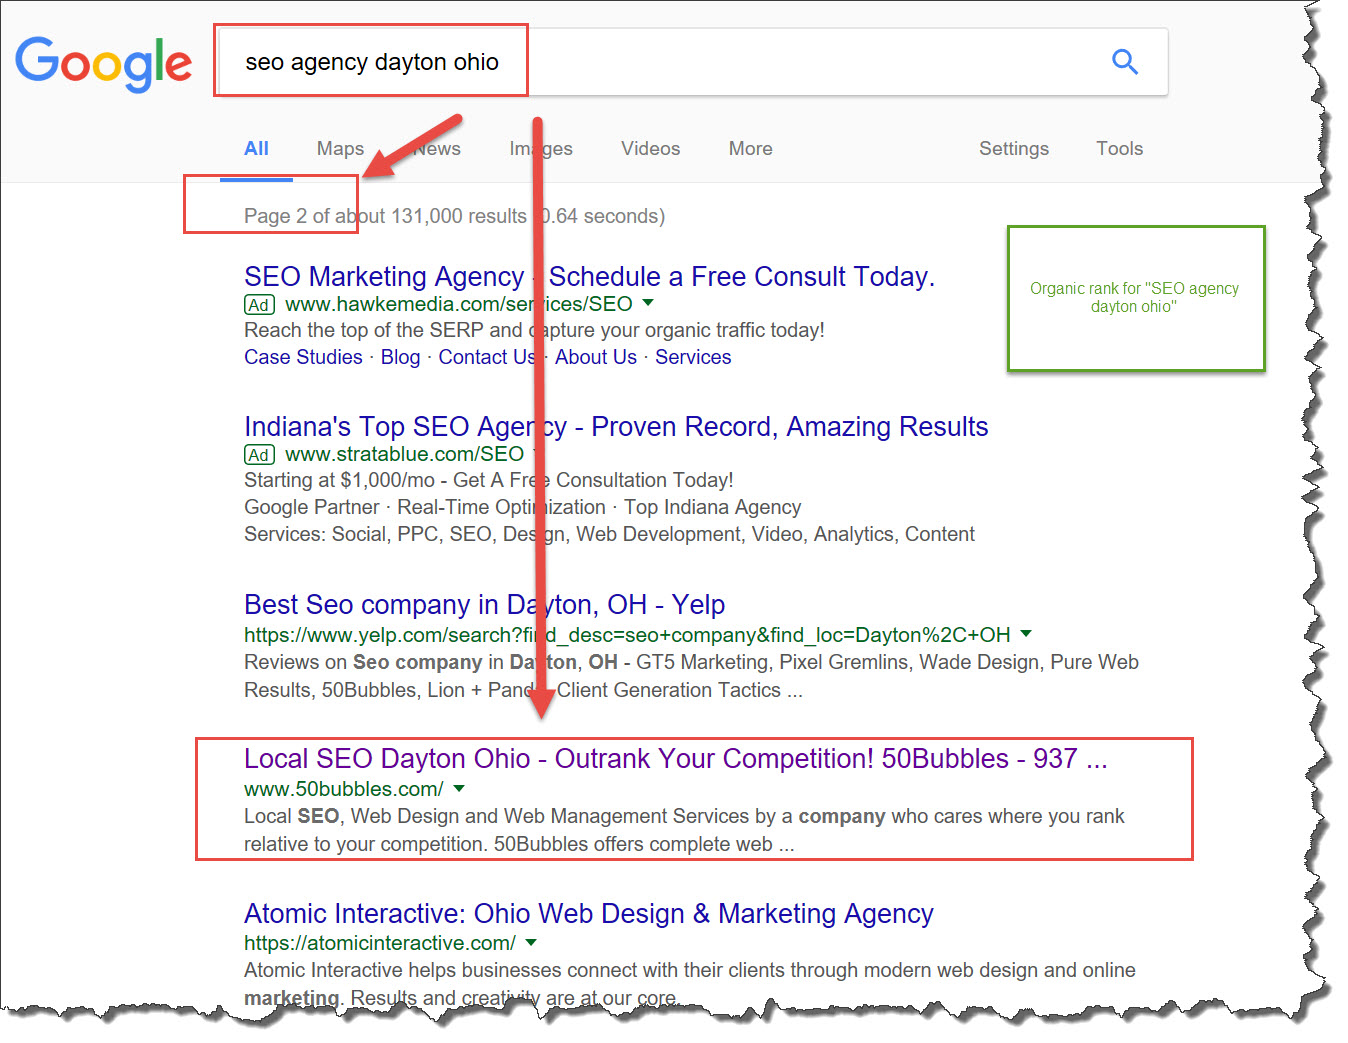Open 'Best Seo company in Dayton, OH - Yelp'
1348x1043 pixels.
(485, 605)
